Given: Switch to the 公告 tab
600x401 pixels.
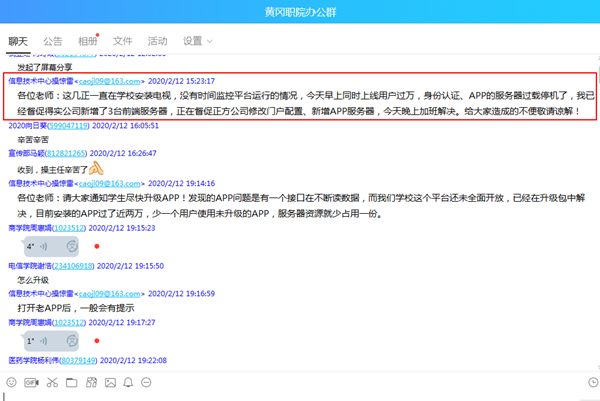Looking at the screenshot, I should coord(52,41).
